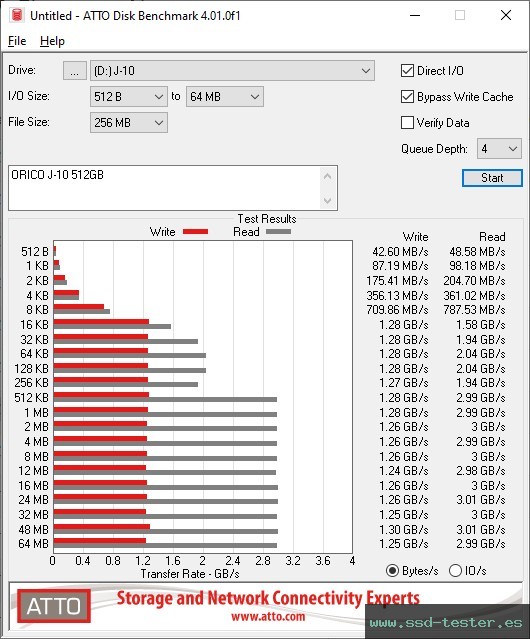
Task: Click the gray Read legend swatch
Action: click(278, 231)
